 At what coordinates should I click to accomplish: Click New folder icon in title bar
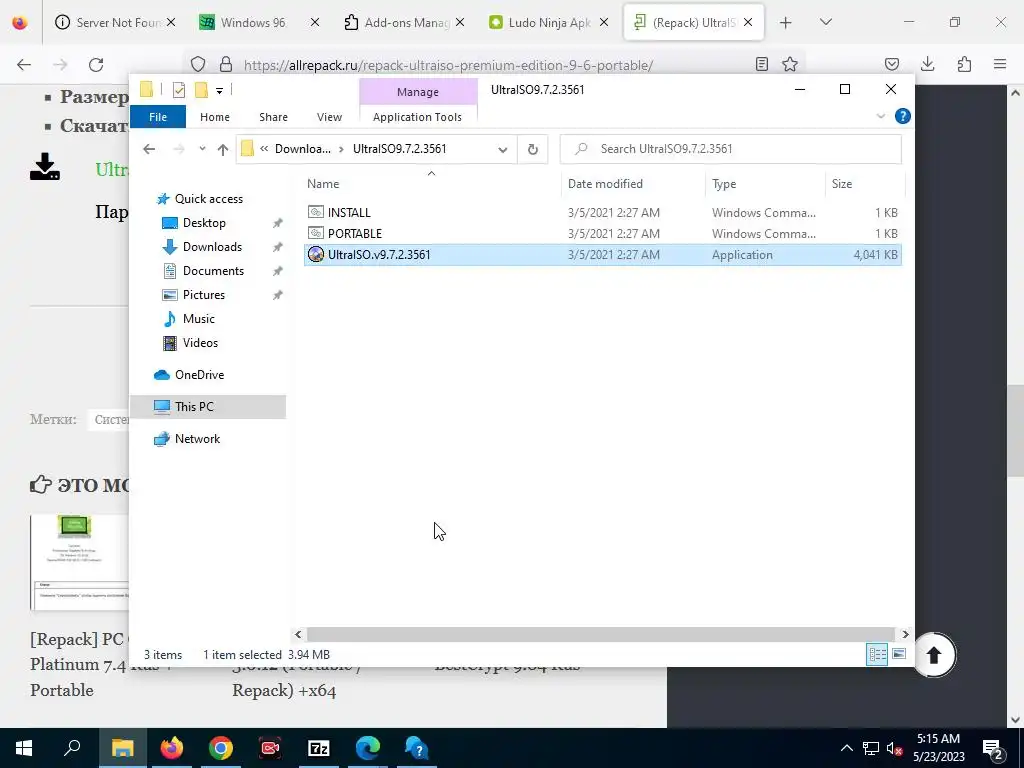tap(201, 90)
